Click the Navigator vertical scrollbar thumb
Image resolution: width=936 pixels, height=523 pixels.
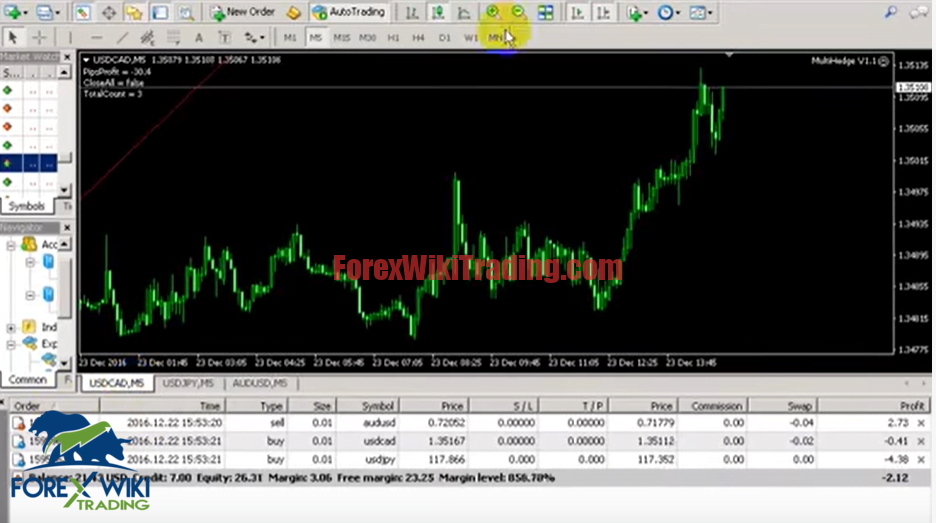point(64,287)
